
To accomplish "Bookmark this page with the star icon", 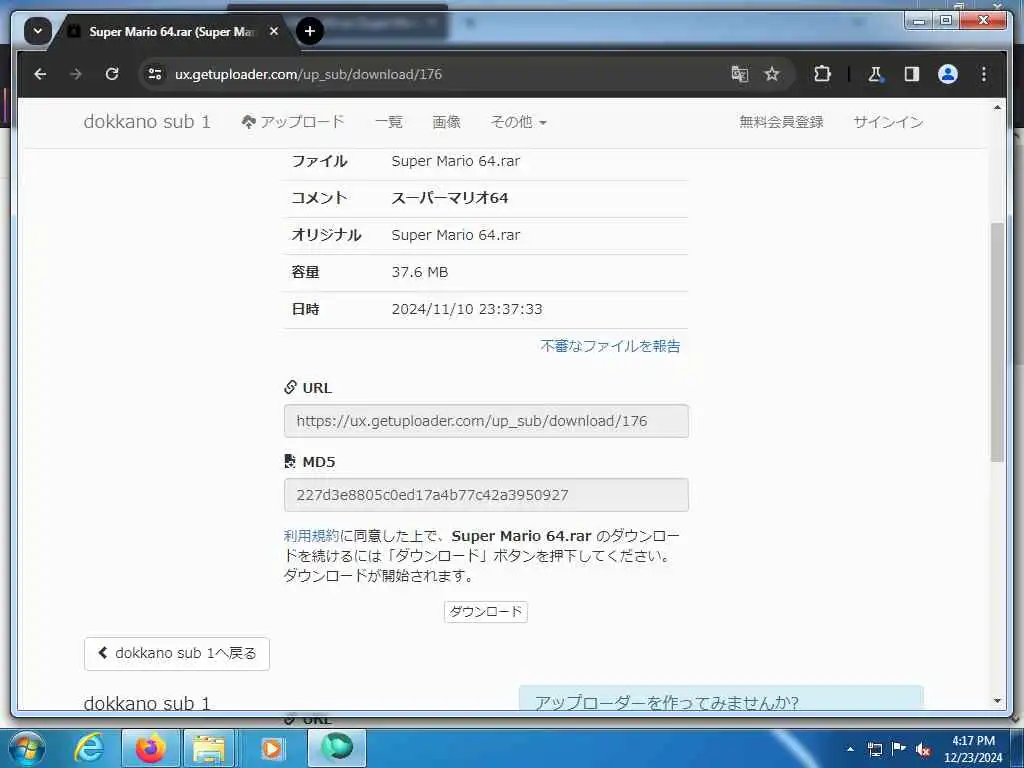I will 772,74.
